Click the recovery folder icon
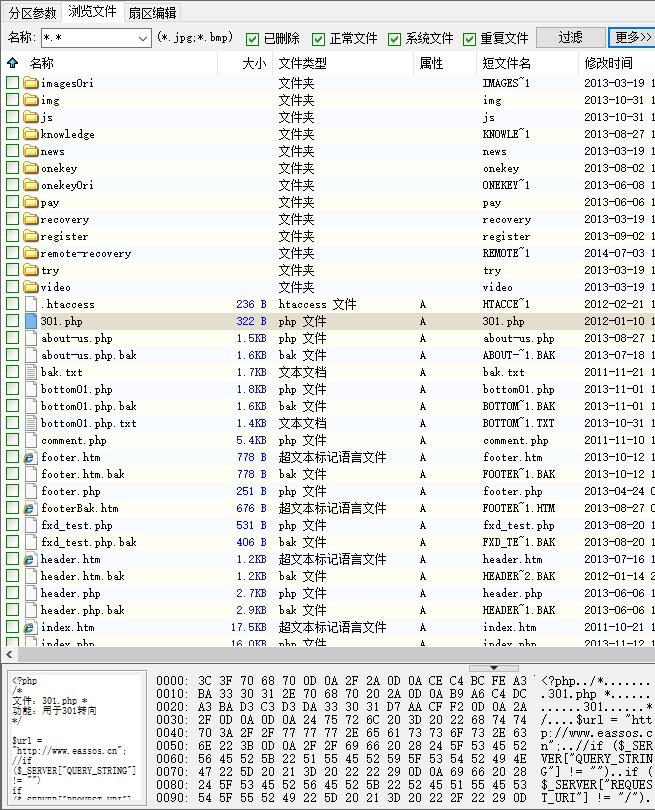This screenshot has width=655, height=810. coord(31,219)
